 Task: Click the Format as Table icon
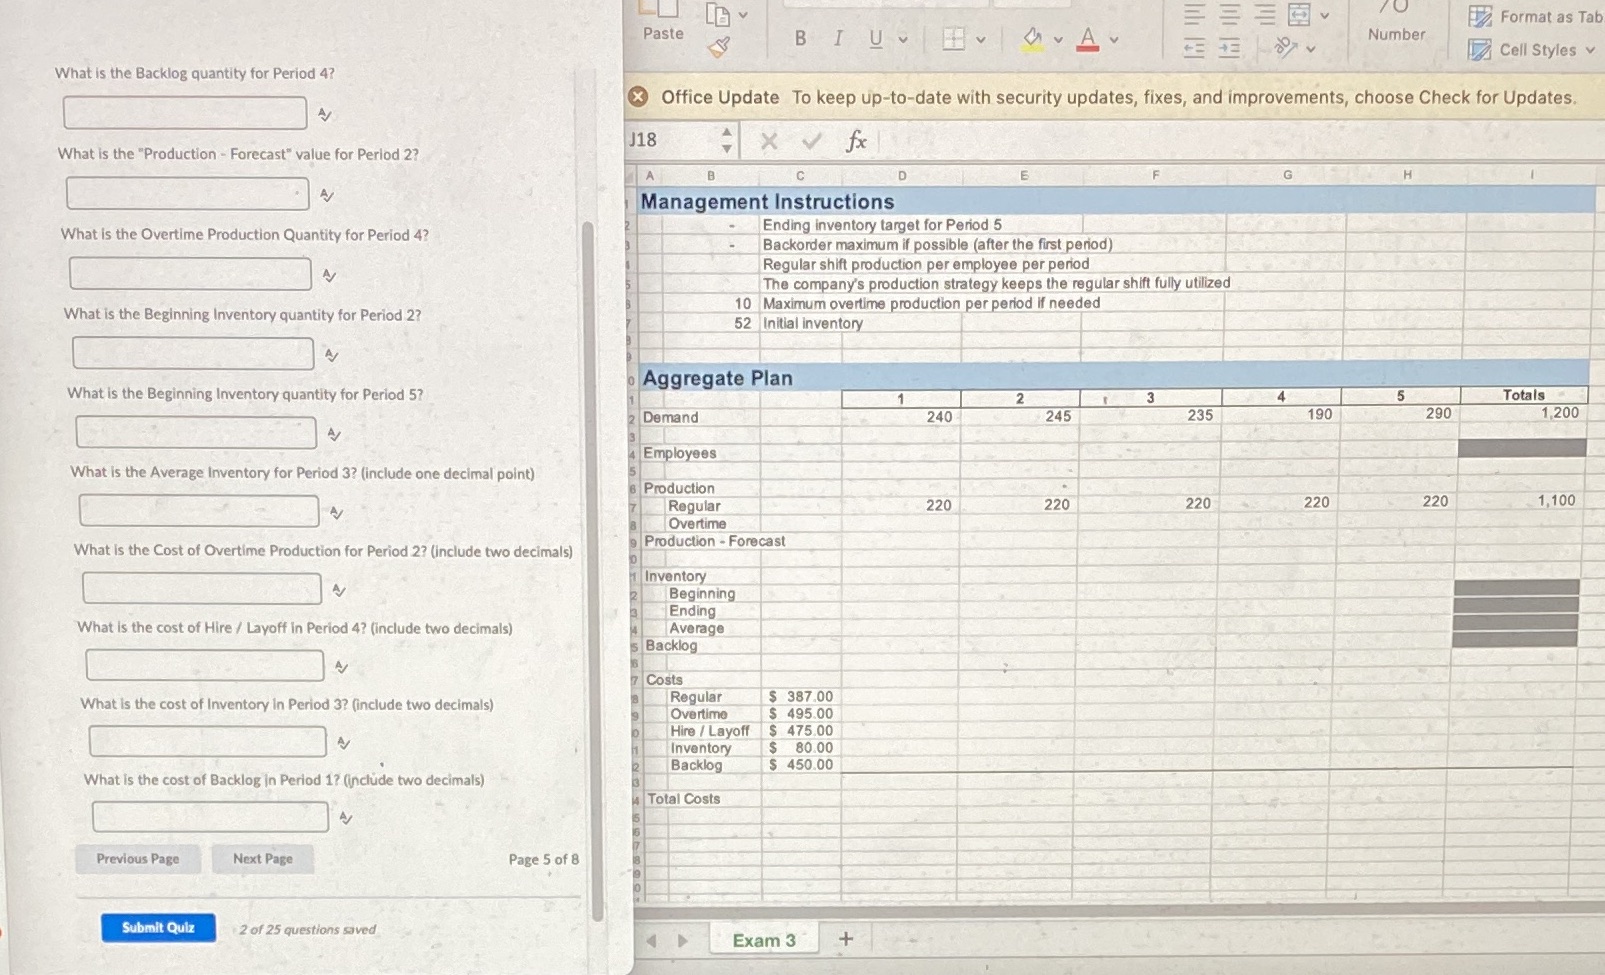pyautogui.click(x=1480, y=16)
